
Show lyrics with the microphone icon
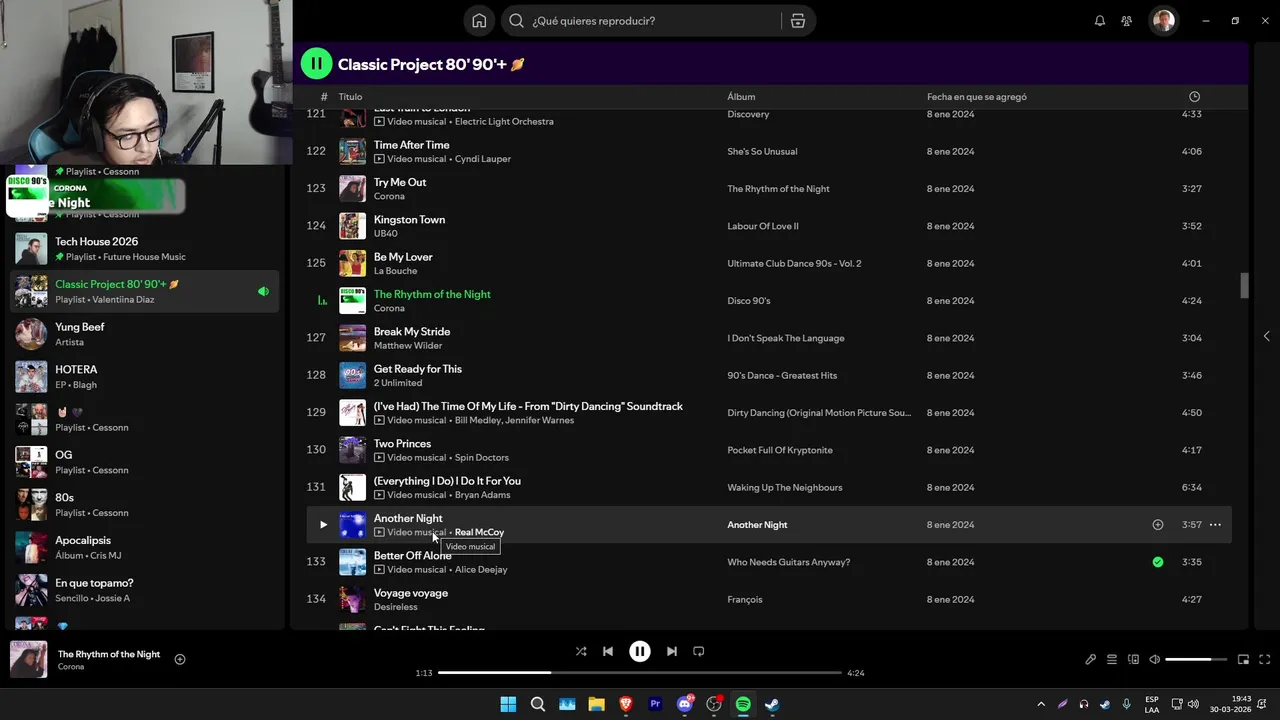click(1091, 659)
